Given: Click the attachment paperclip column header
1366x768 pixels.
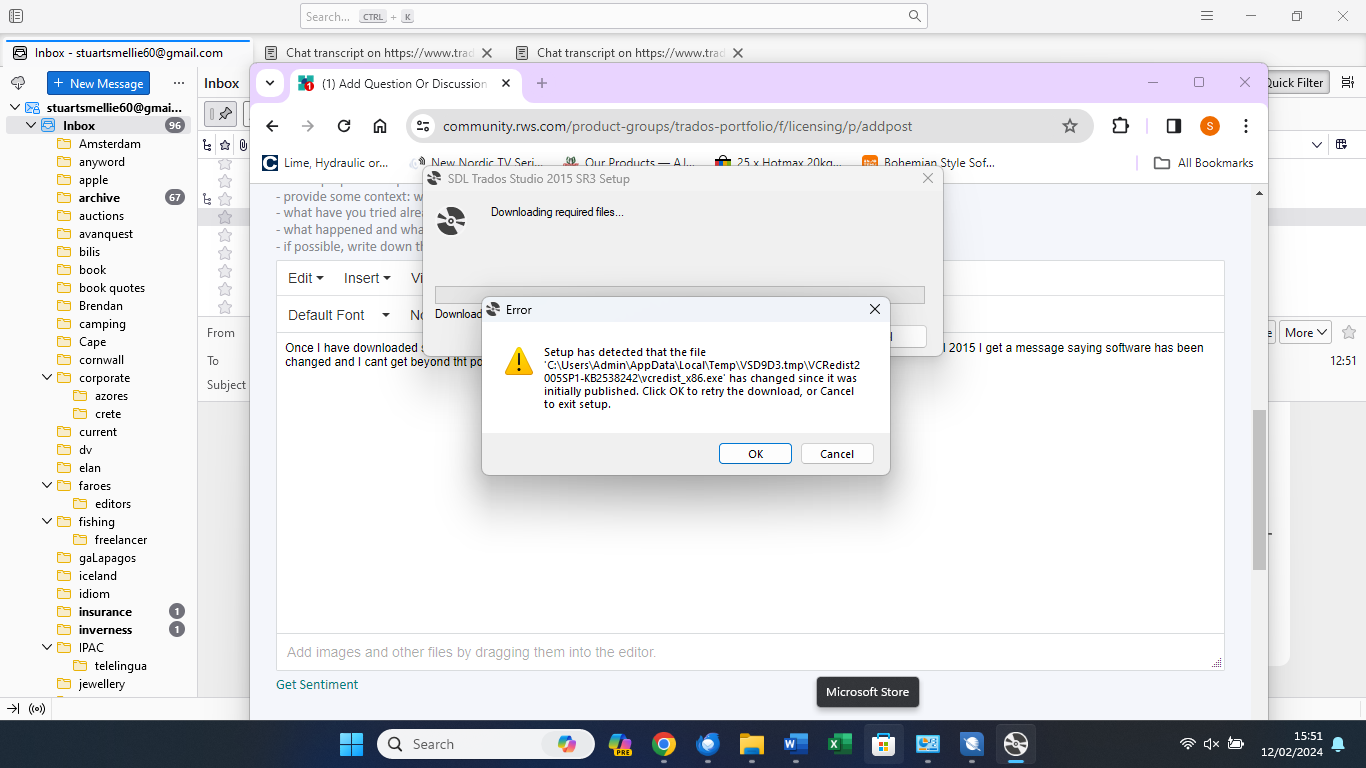Looking at the screenshot, I should (x=242, y=145).
